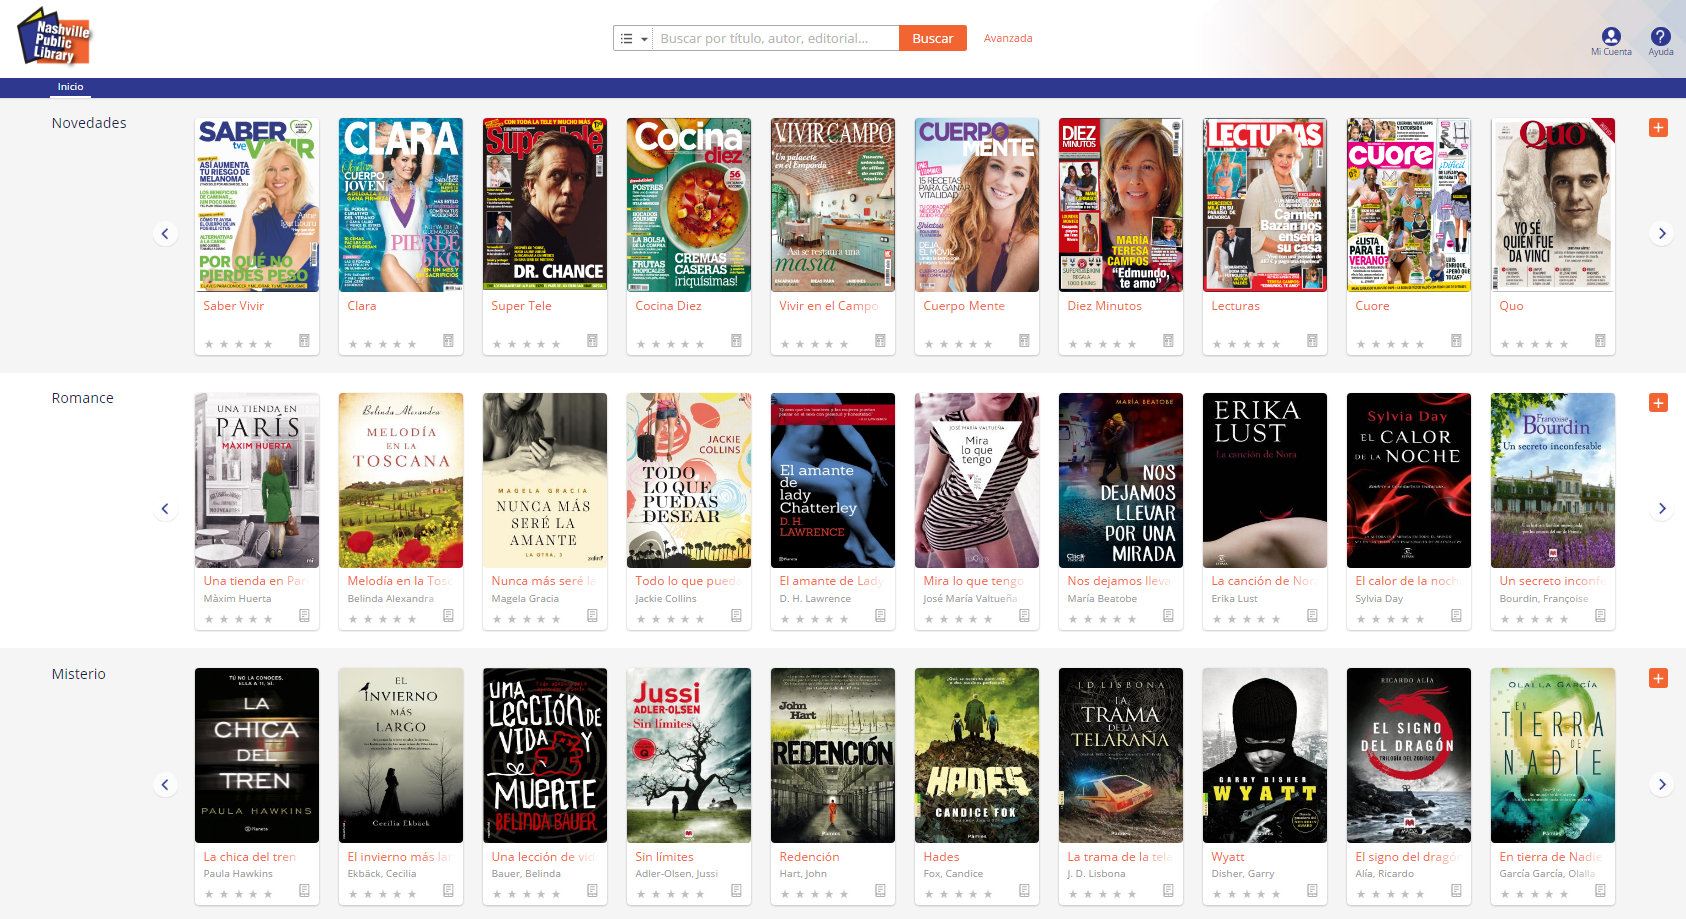Open the Diez Minutos magazine cover

1121,205
